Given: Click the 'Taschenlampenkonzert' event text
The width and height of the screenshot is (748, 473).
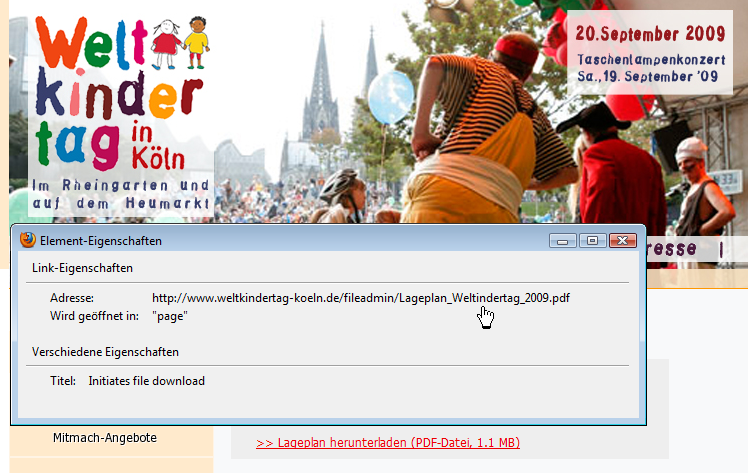Looking at the screenshot, I should click(651, 60).
